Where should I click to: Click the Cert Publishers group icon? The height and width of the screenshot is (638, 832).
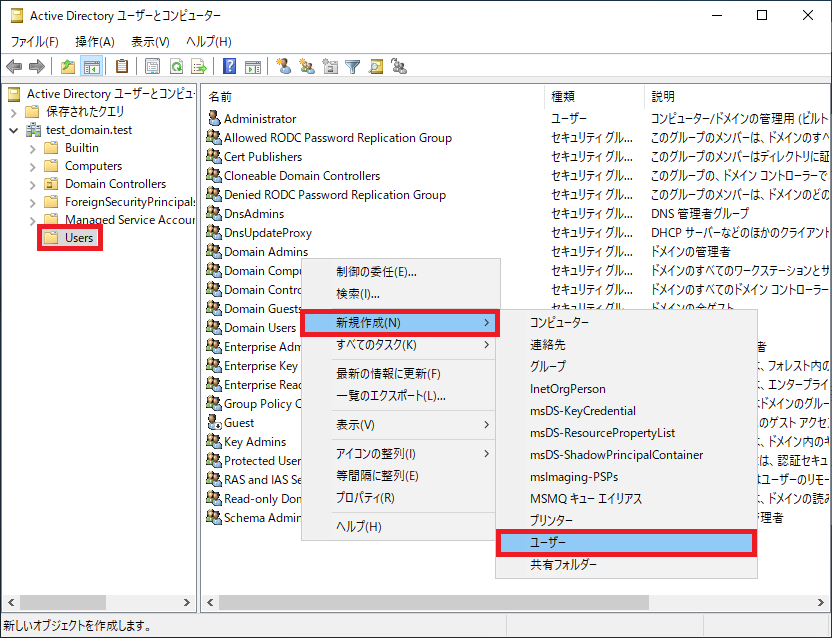[214, 157]
